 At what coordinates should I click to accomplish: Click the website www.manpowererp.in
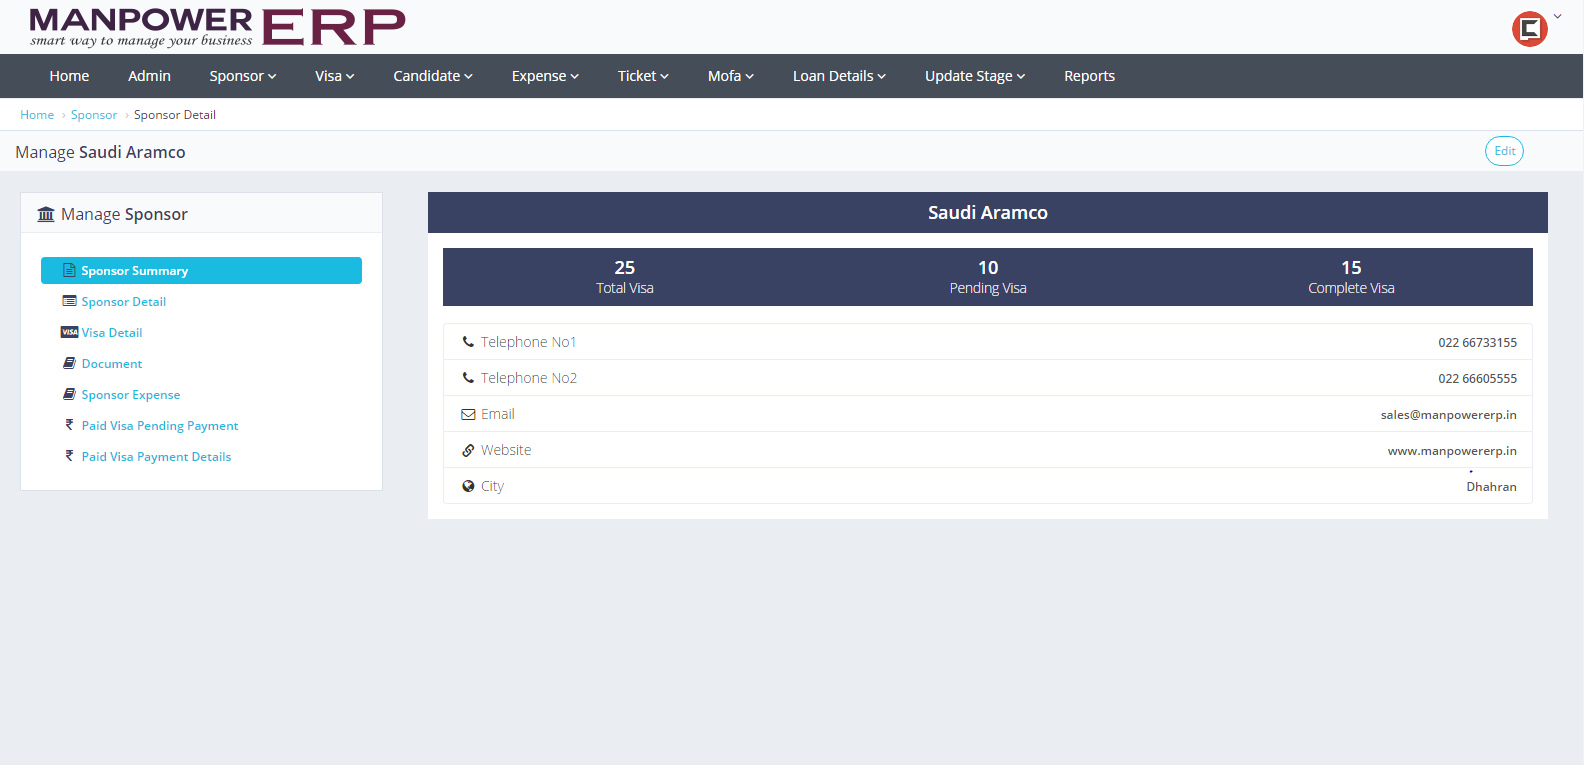point(1452,451)
